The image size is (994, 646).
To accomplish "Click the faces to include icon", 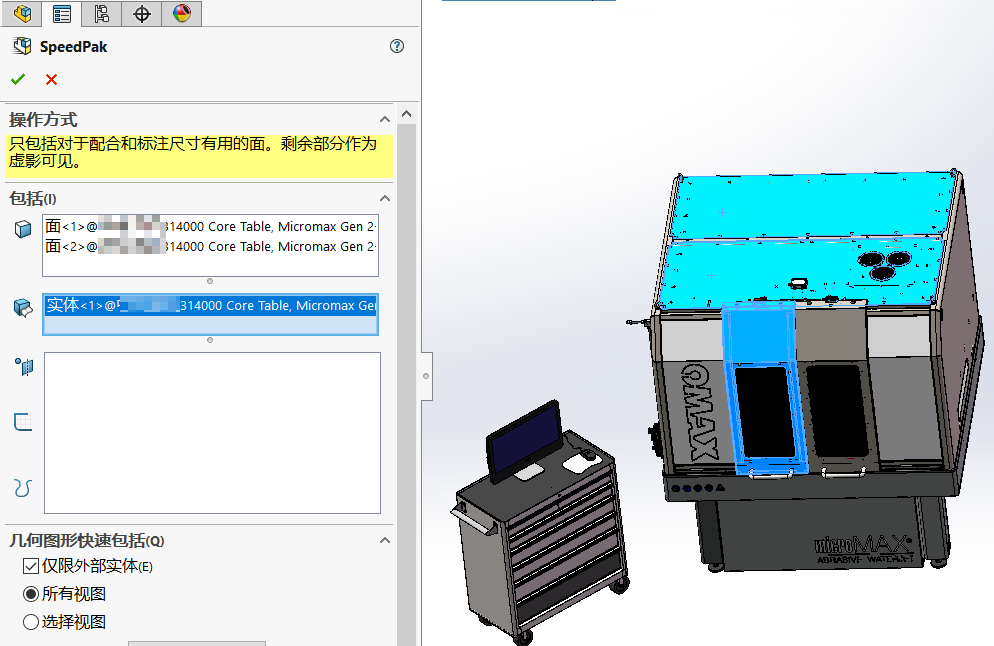I will pos(23,230).
